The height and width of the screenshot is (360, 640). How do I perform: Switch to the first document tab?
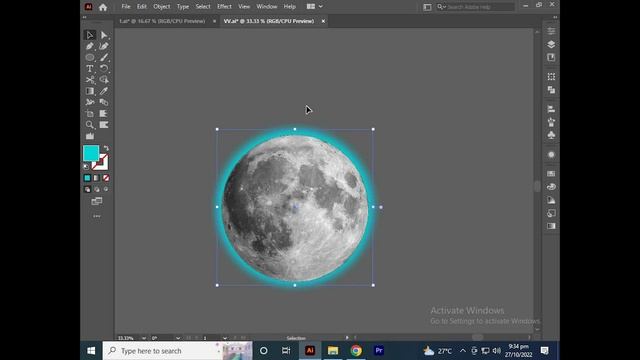(x=163, y=21)
